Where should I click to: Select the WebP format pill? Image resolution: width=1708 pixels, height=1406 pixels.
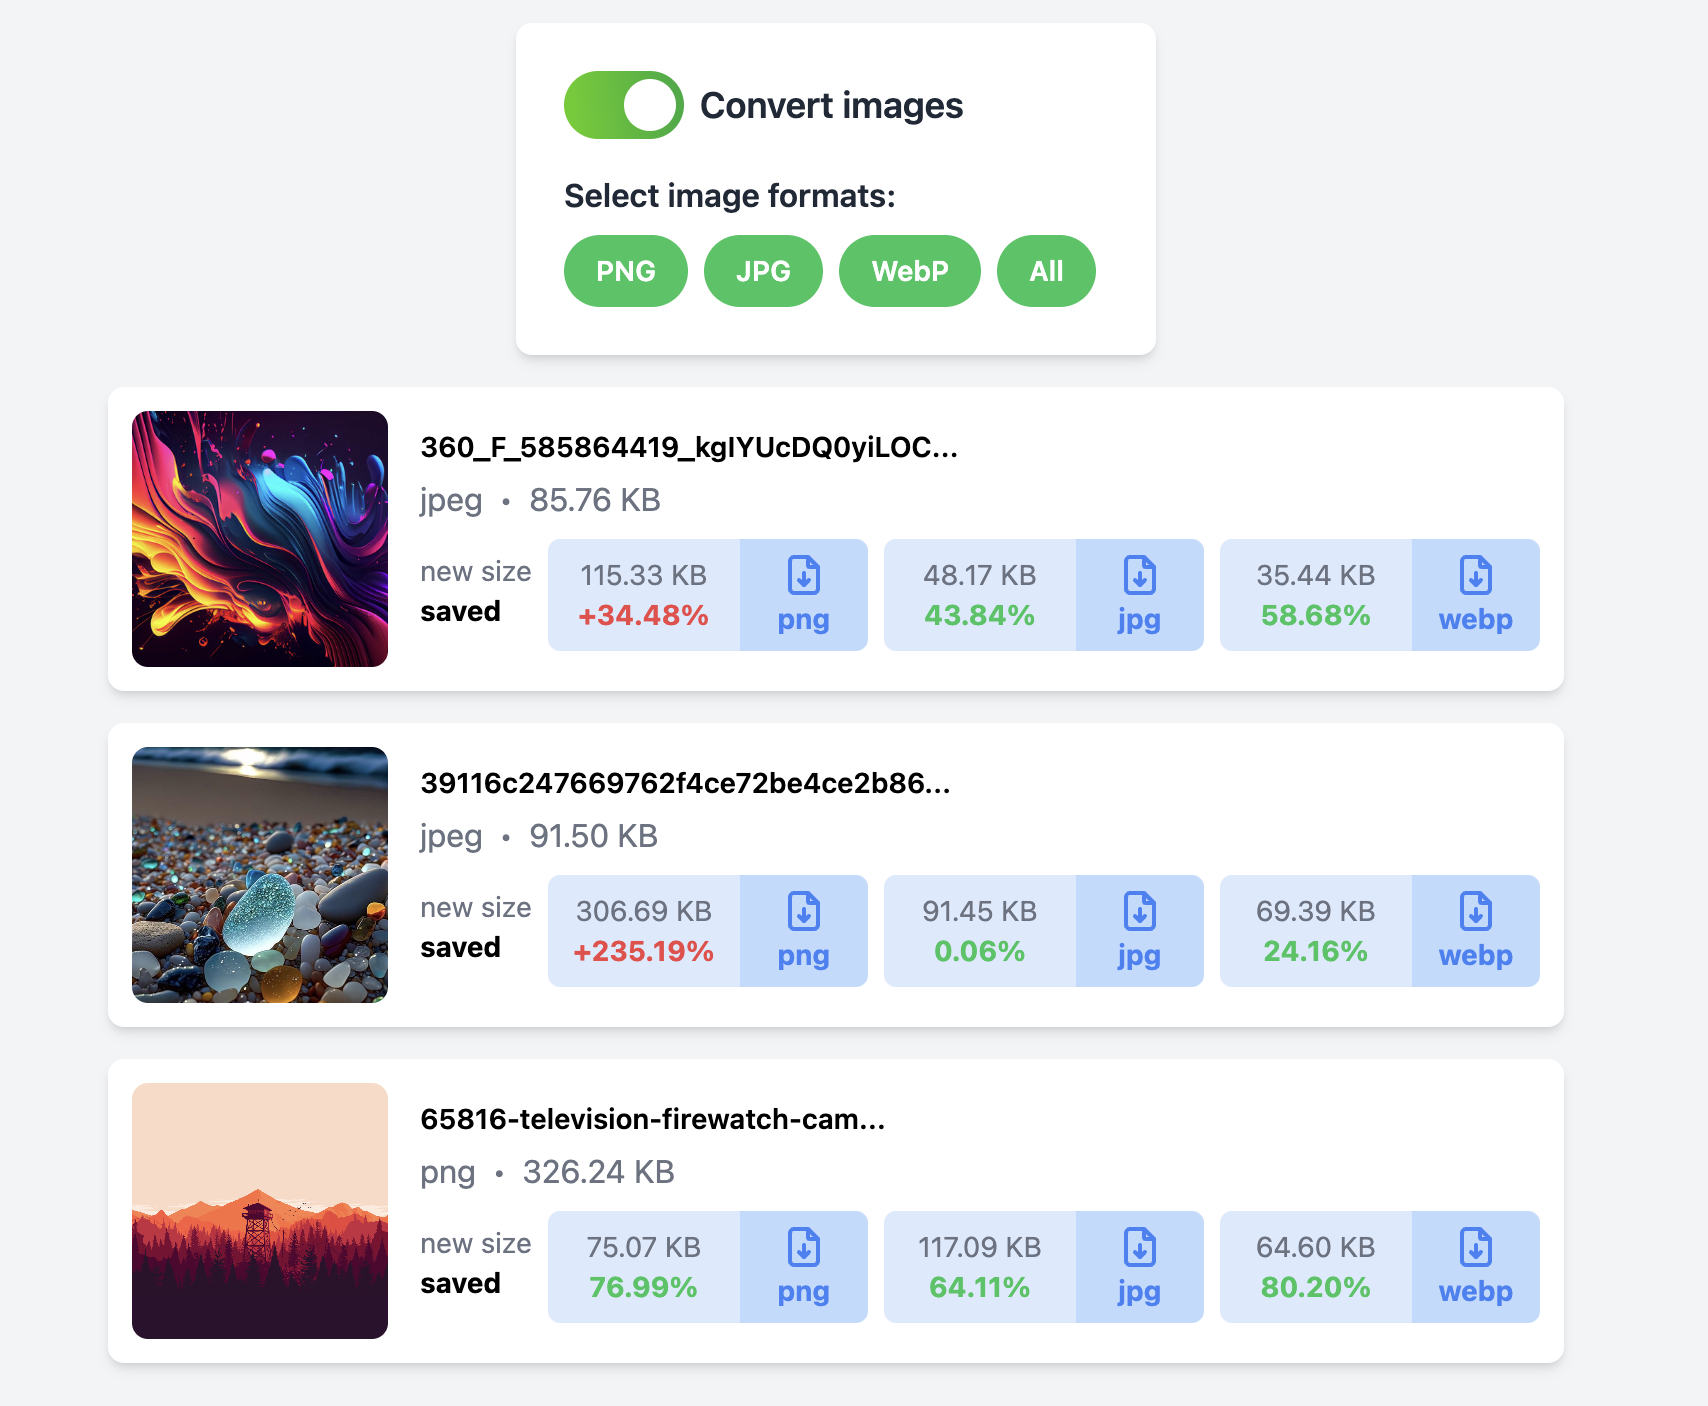point(910,271)
